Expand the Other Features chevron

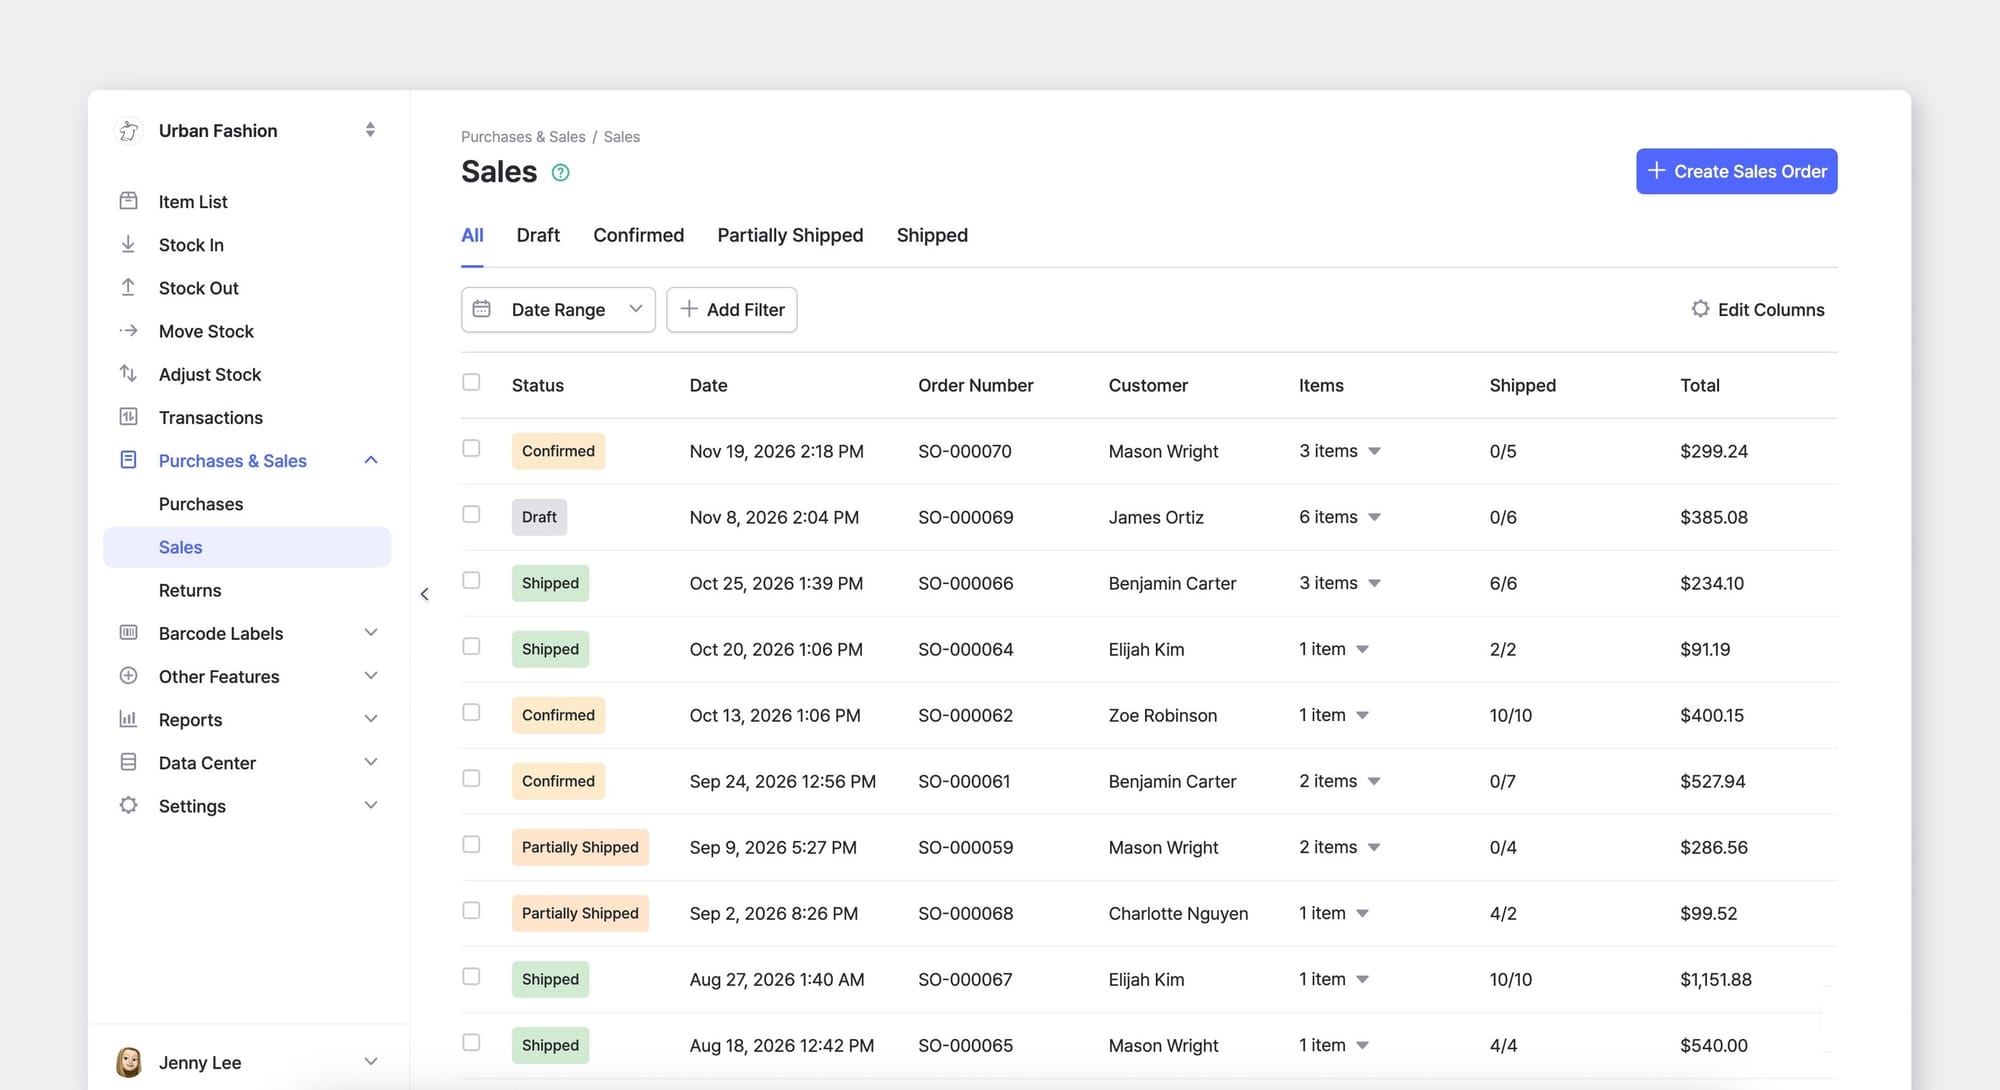click(371, 675)
